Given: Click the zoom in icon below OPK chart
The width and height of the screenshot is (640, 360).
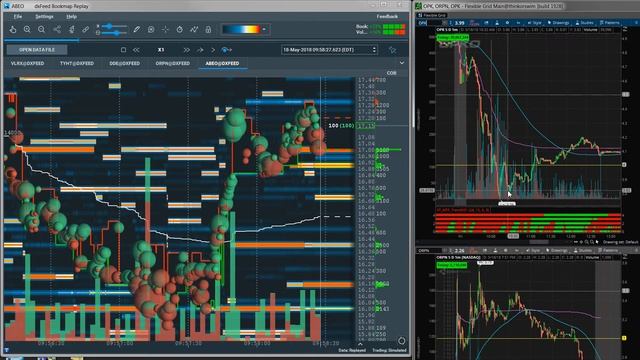Looking at the screenshot, I should (587, 242).
